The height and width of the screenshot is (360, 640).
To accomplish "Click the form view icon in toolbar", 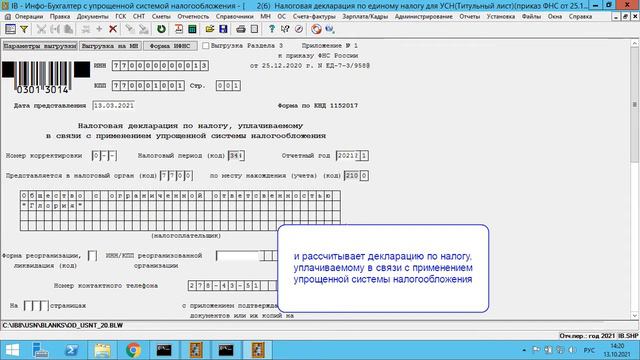I will tap(10, 29).
